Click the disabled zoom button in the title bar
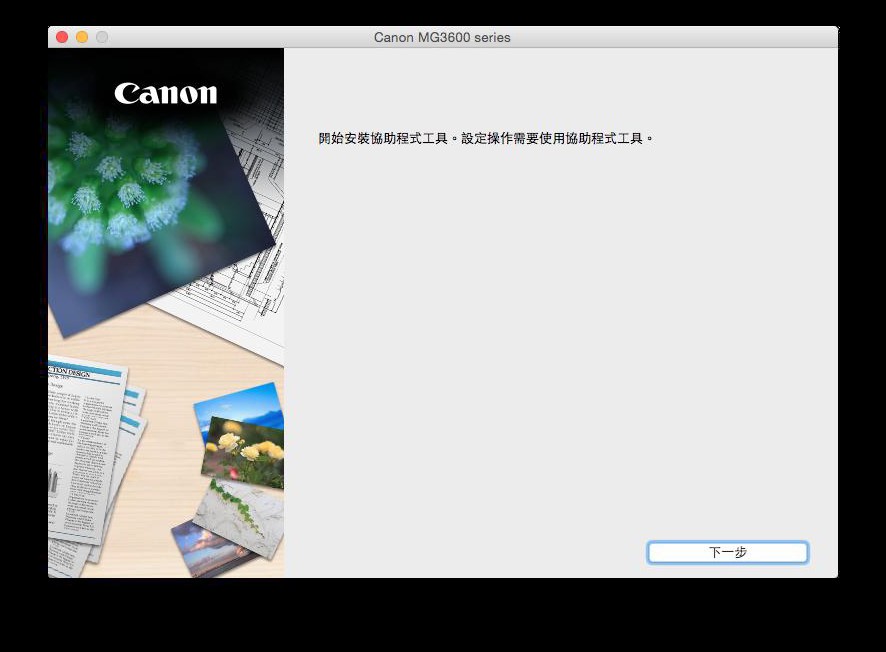The image size is (886, 652). click(x=102, y=37)
